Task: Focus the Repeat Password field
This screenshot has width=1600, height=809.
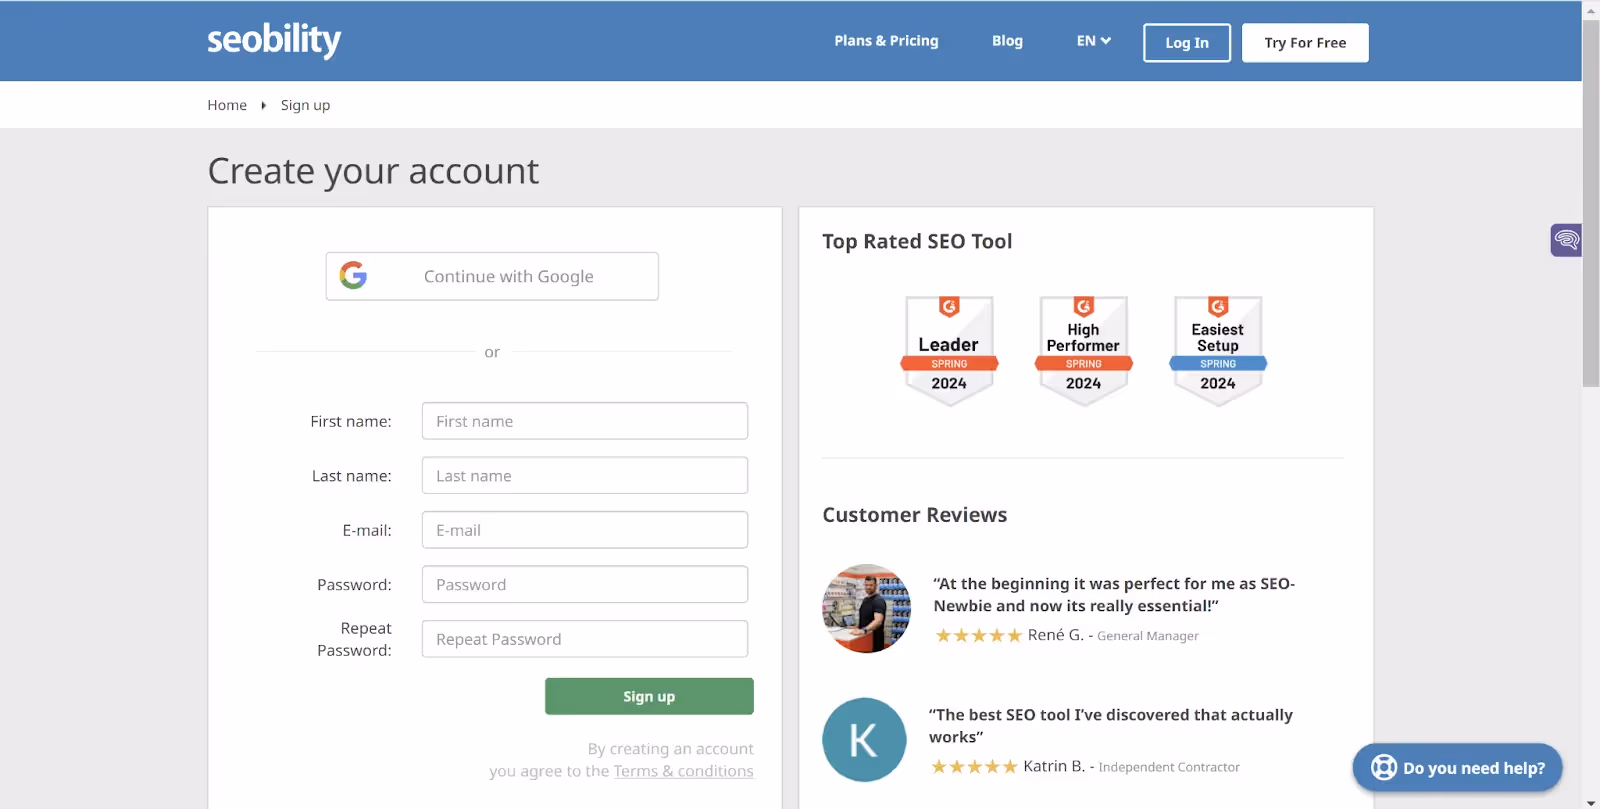Action: [x=585, y=639]
